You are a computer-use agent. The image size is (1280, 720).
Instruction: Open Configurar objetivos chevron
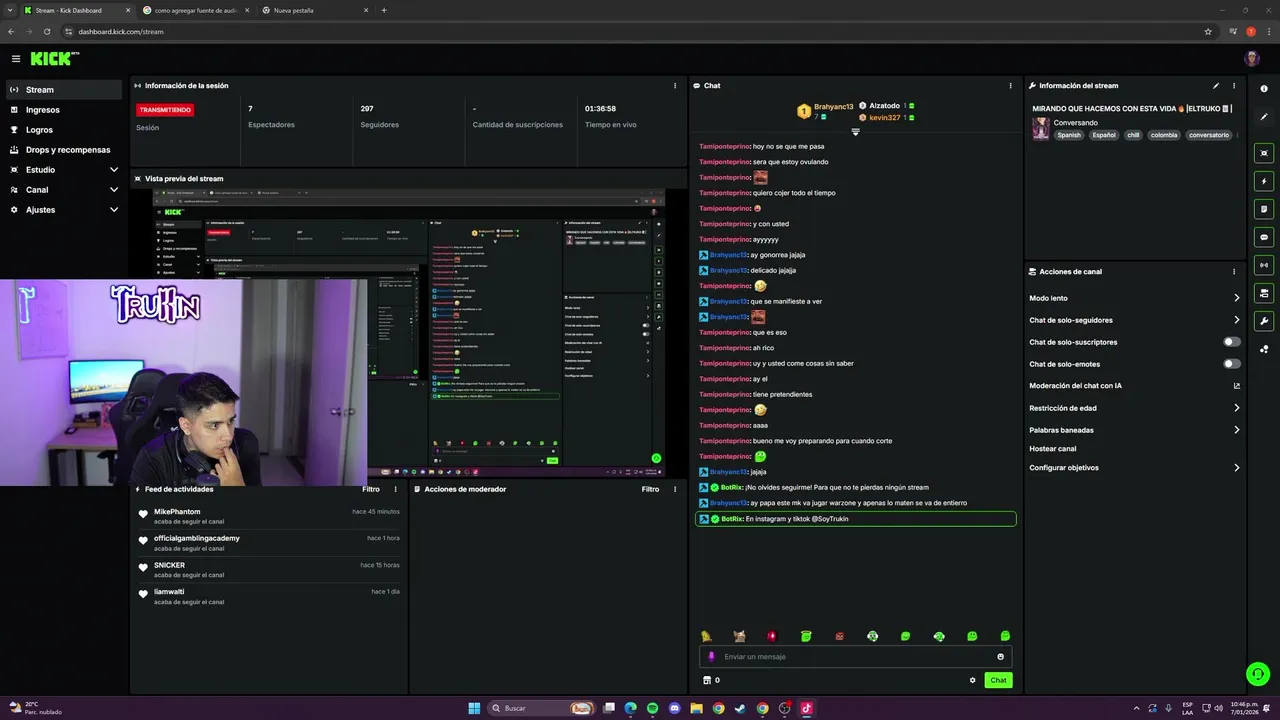[1236, 468]
